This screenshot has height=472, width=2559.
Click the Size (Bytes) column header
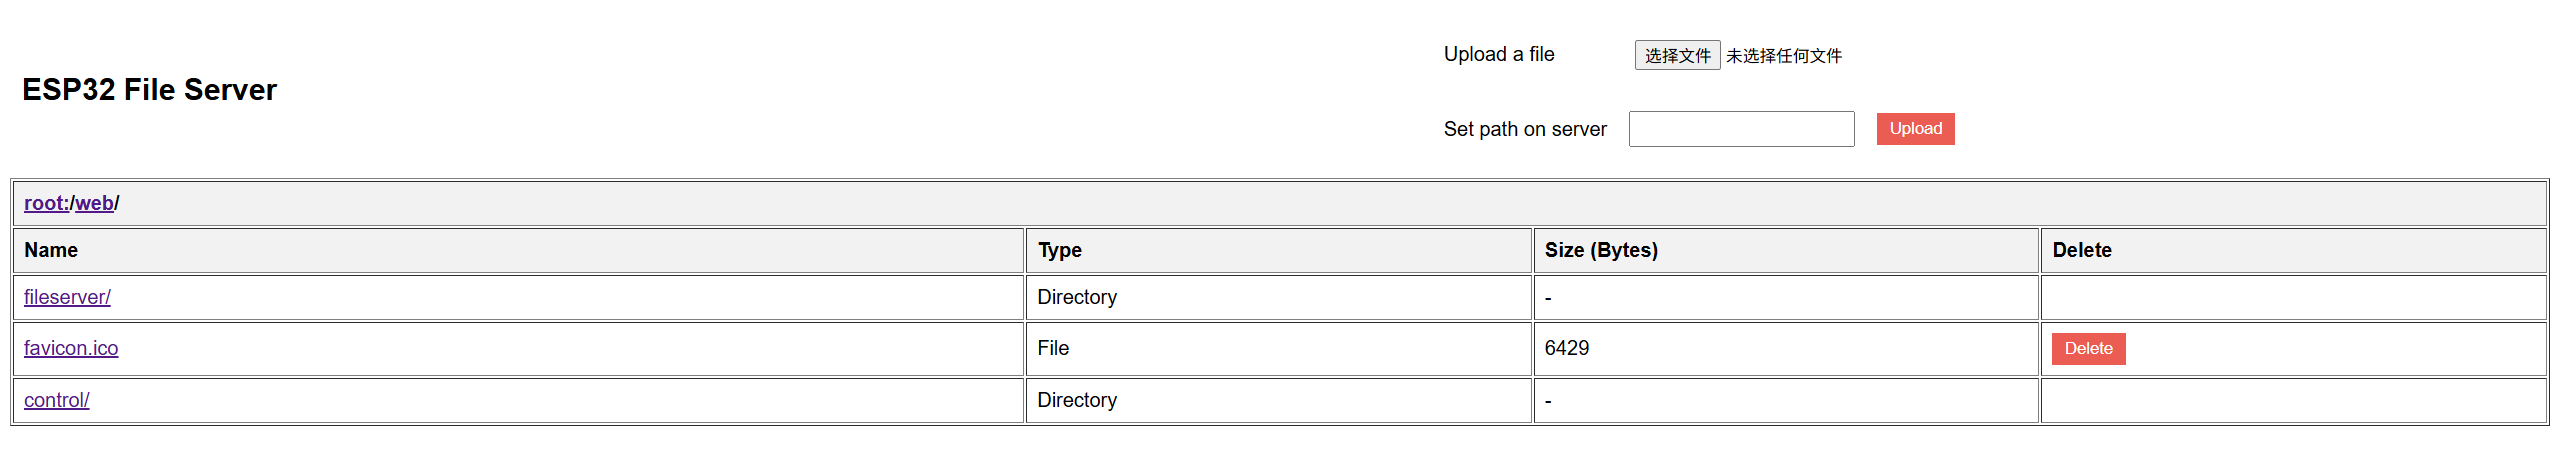coord(1600,250)
